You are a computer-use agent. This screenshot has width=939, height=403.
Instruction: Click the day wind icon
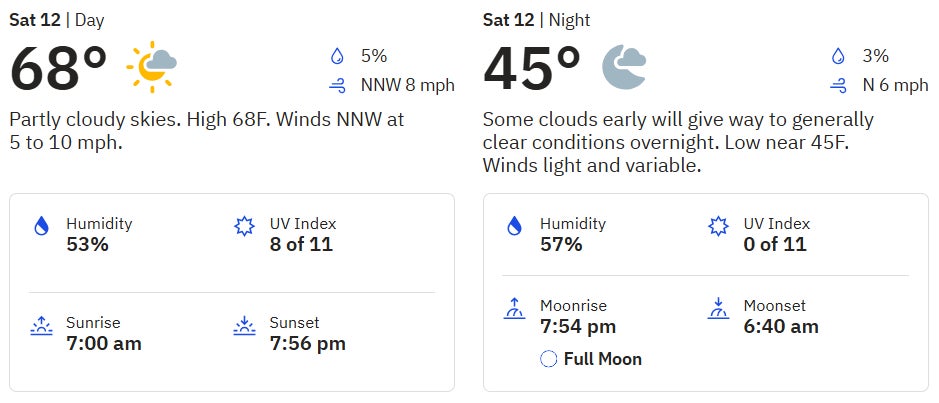335,86
